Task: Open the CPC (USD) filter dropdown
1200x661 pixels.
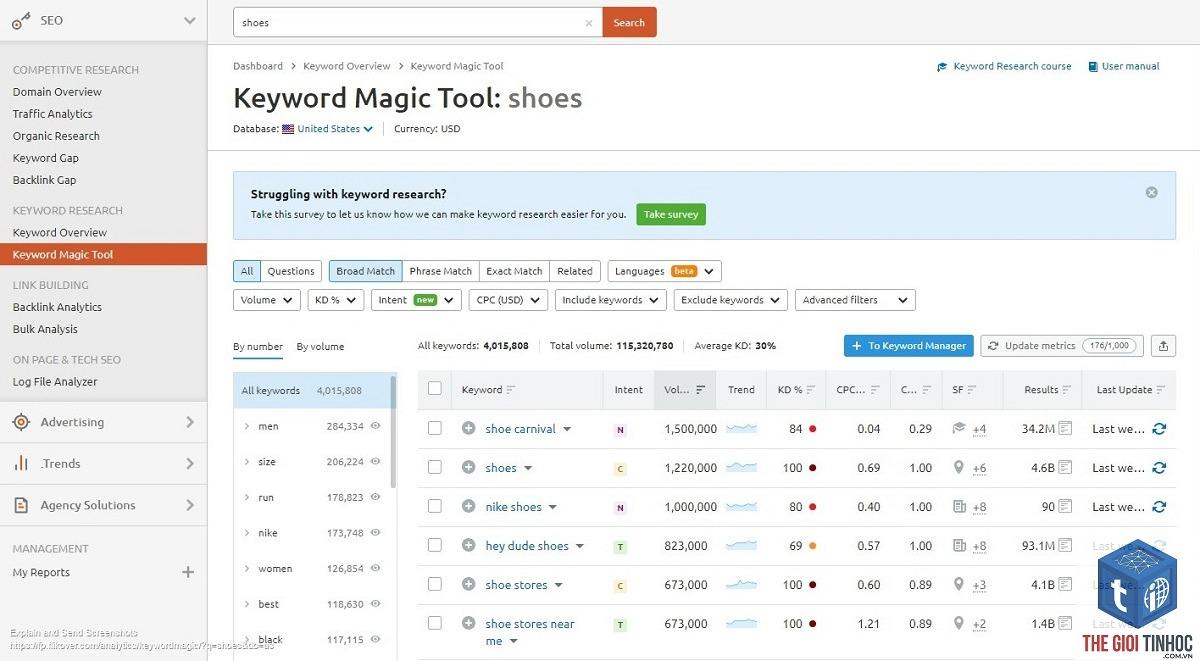Action: [509, 300]
